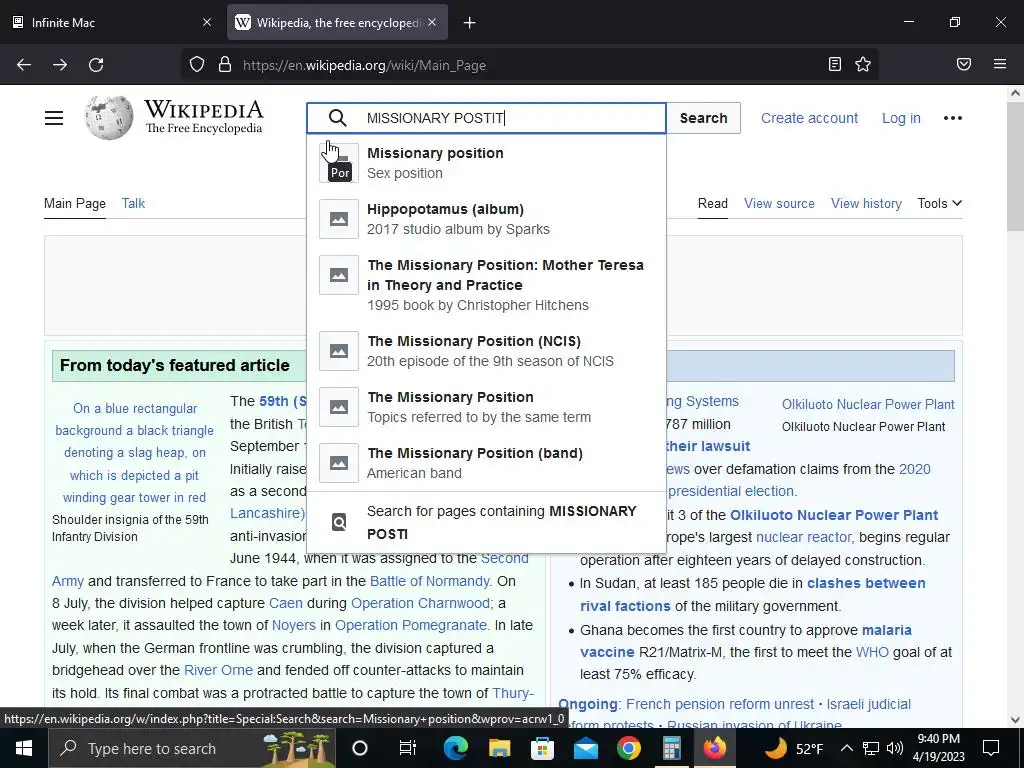Show hidden system tray icons
This screenshot has height=768, width=1024.
click(846, 748)
